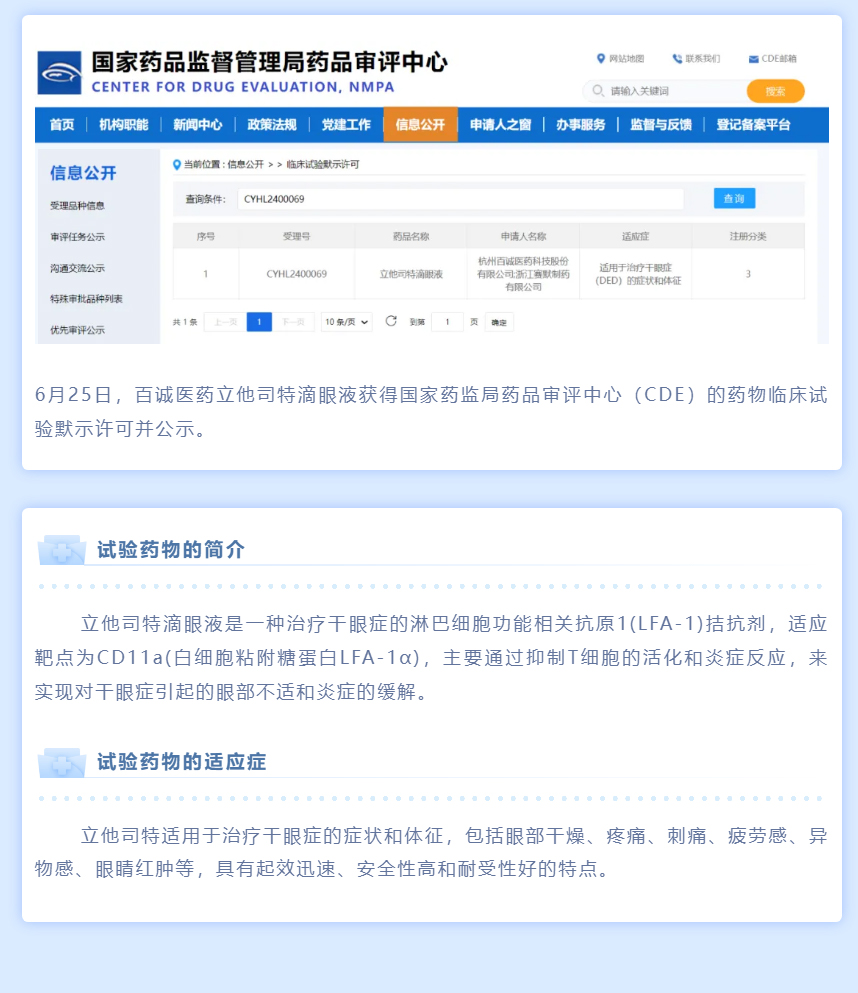Click the magnifier icon in search box
This screenshot has height=993, width=858.
click(598, 91)
